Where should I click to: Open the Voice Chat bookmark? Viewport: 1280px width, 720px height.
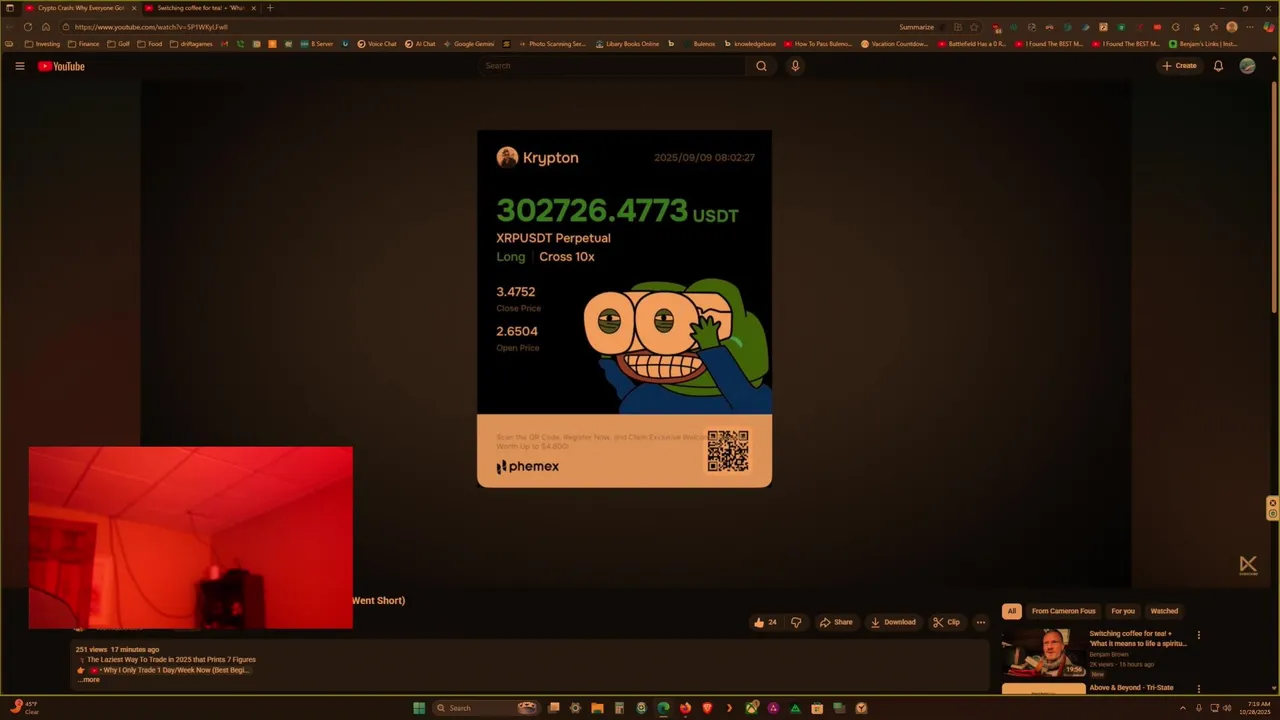click(x=378, y=44)
